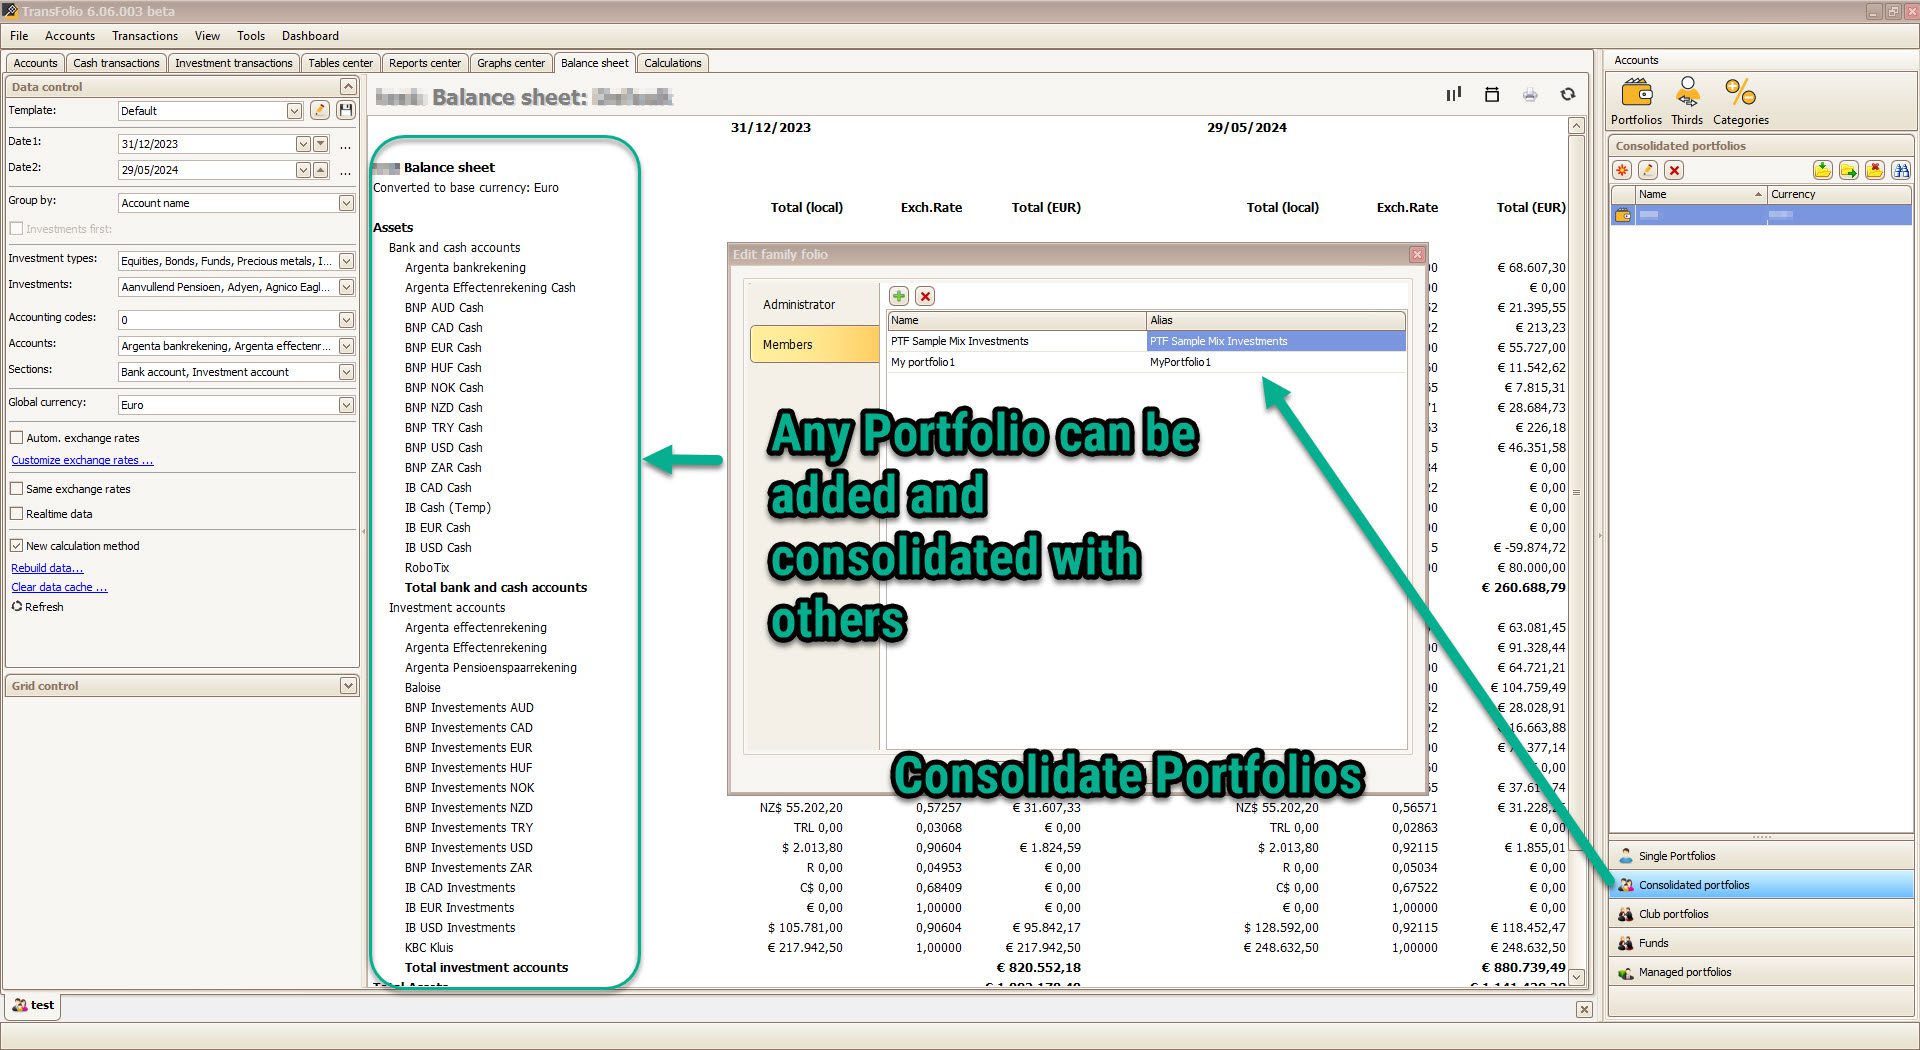
Task: Disable the New calculation method option
Action: 17,545
